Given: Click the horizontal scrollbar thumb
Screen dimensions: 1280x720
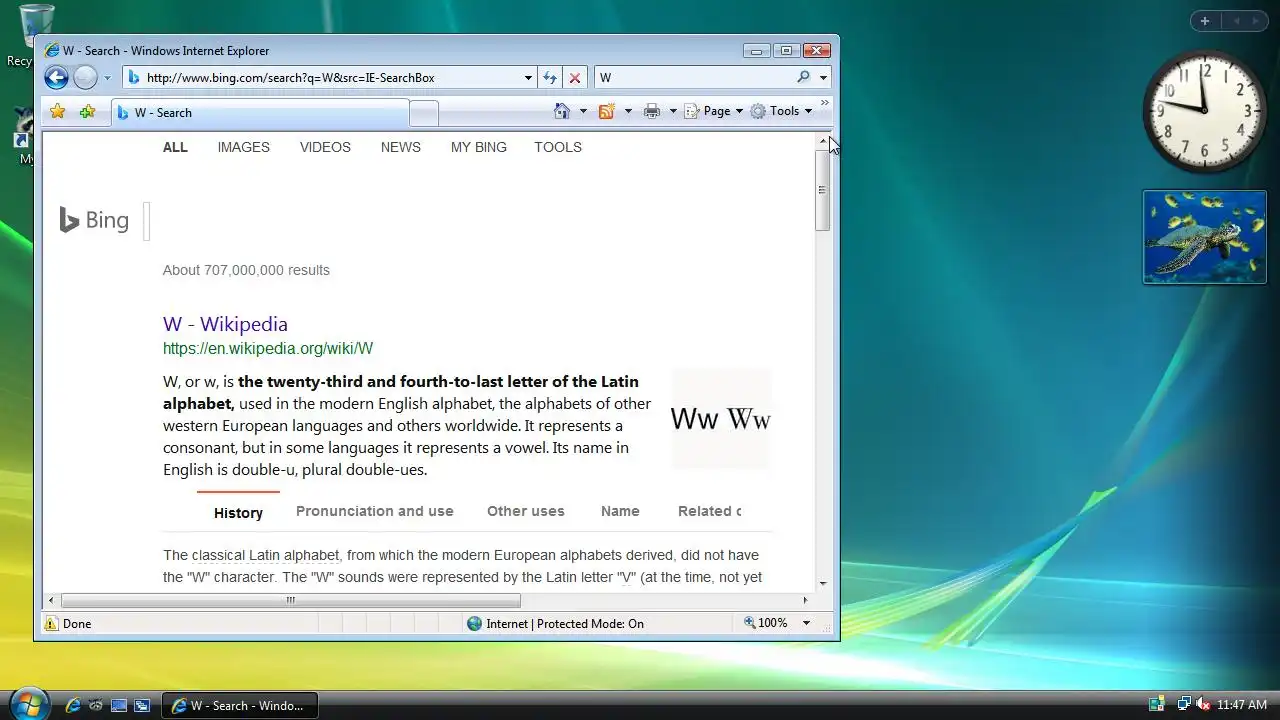Looking at the screenshot, I should click(x=291, y=600).
